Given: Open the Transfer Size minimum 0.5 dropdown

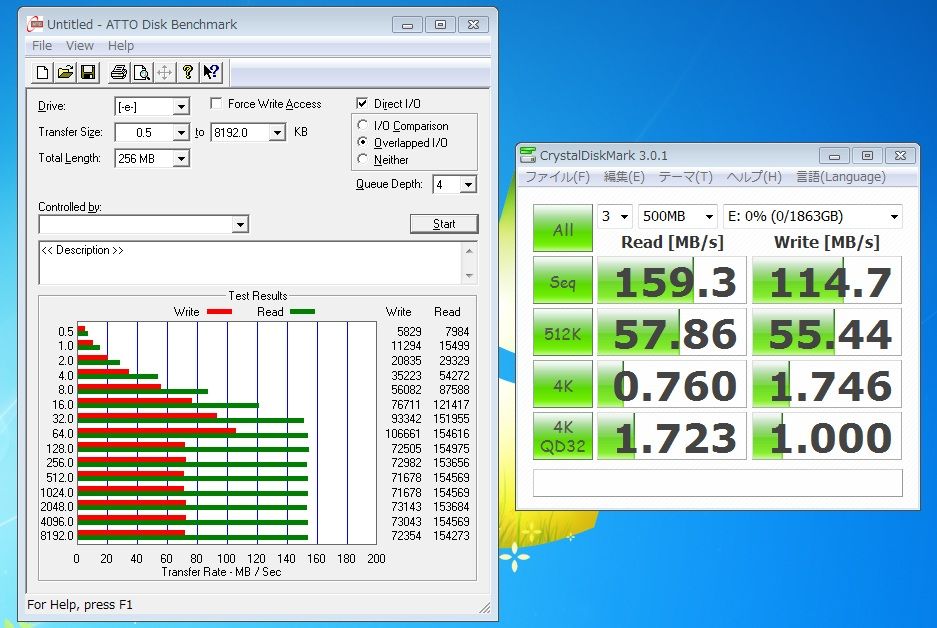Looking at the screenshot, I should 181,132.
